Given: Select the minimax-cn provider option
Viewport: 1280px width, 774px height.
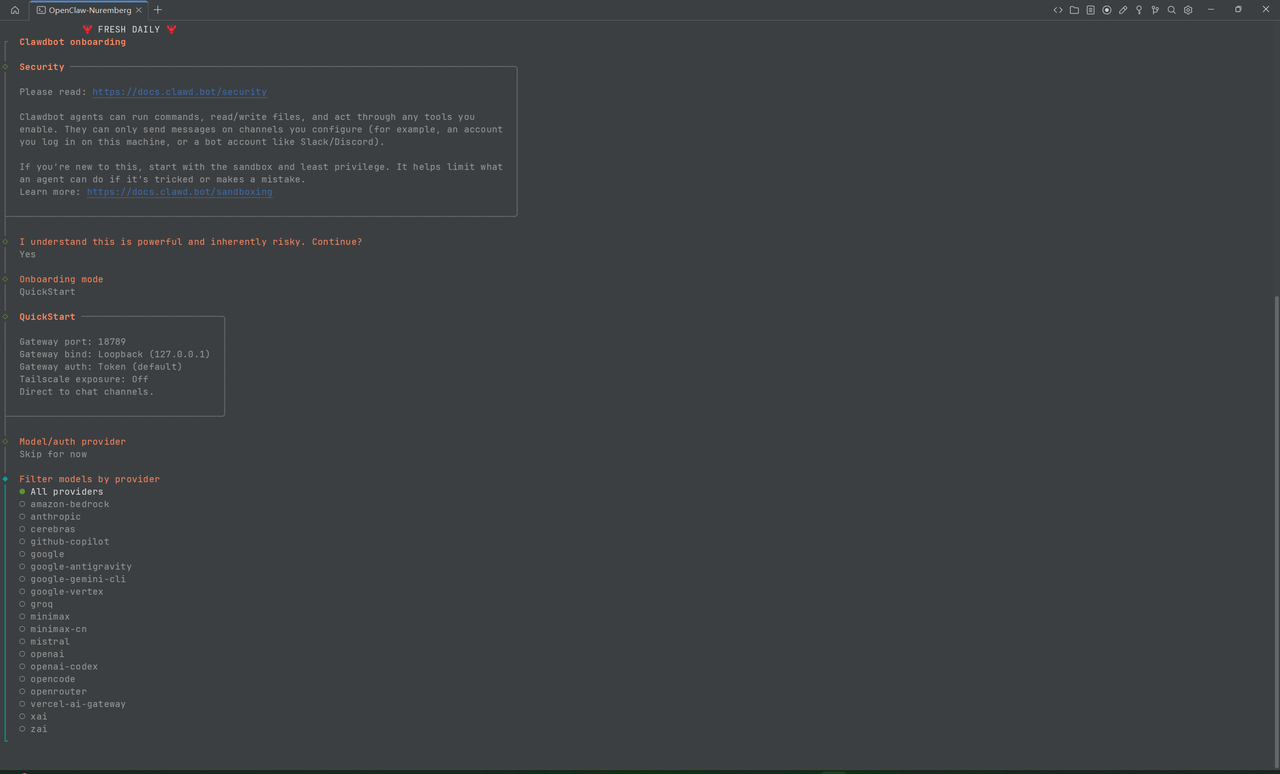Looking at the screenshot, I should point(53,629).
